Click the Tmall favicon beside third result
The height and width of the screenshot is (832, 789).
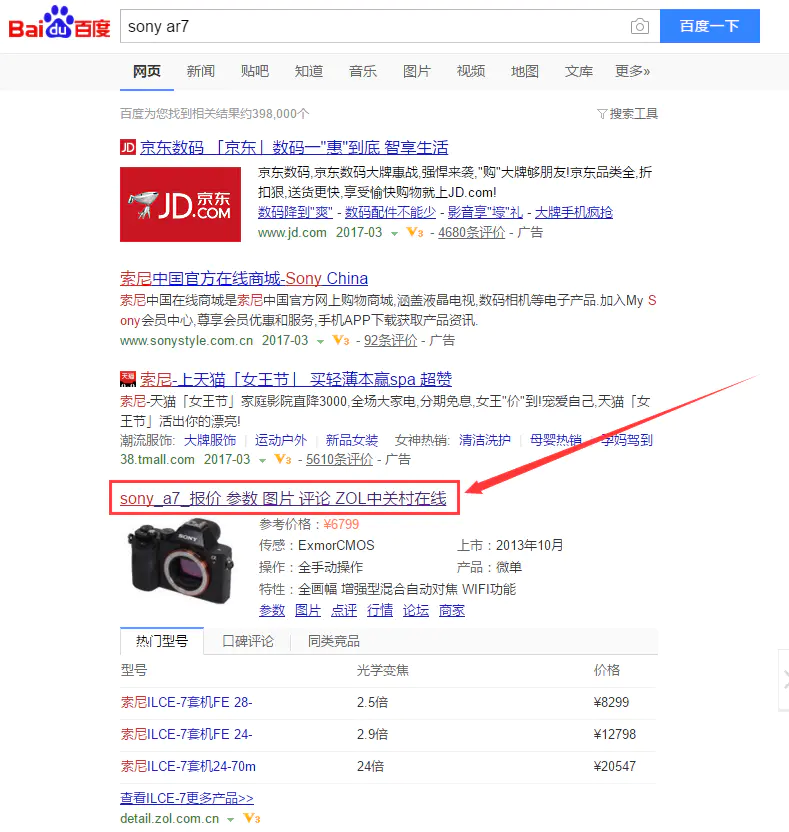[128, 379]
